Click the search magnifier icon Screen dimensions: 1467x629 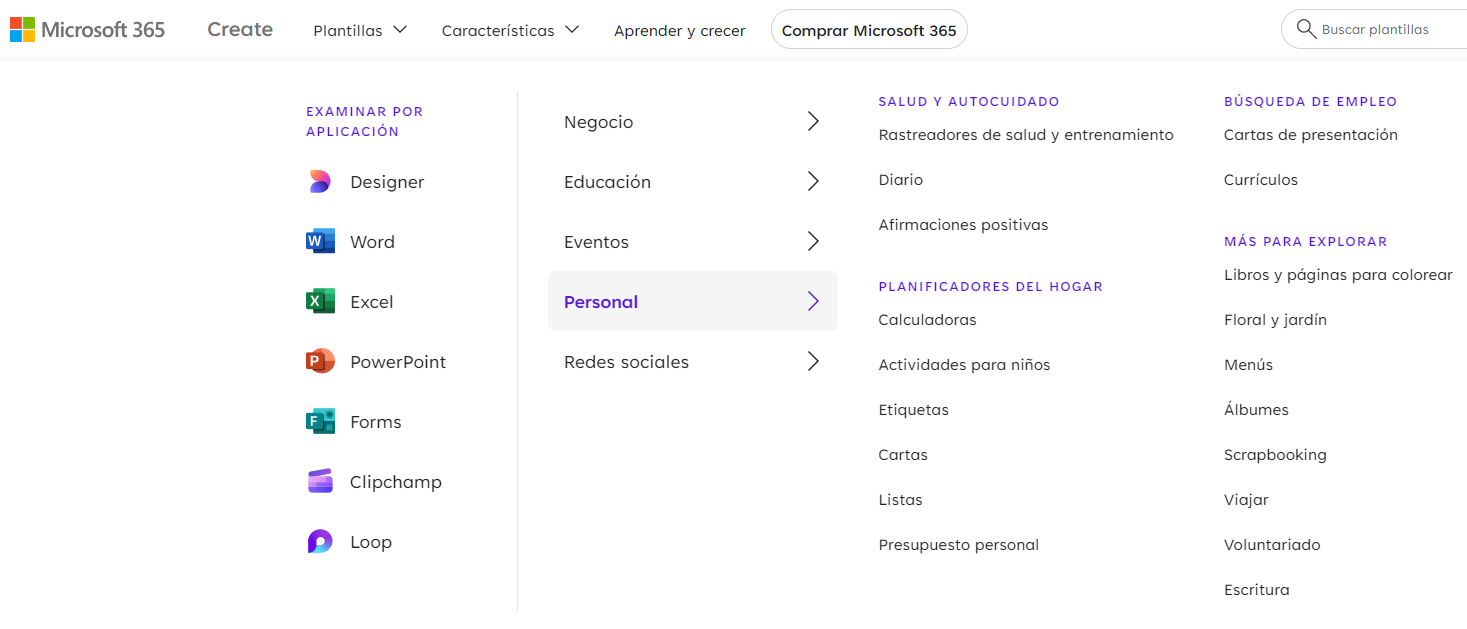[1306, 29]
